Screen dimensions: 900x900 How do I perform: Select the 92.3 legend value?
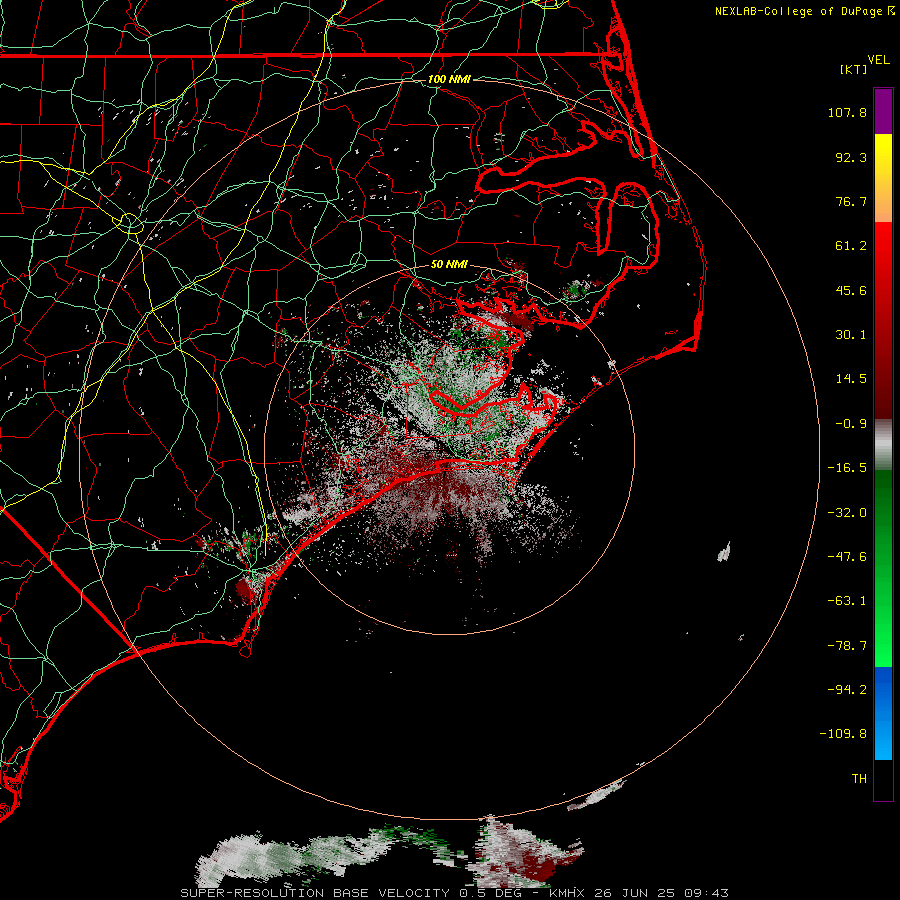tap(851, 157)
